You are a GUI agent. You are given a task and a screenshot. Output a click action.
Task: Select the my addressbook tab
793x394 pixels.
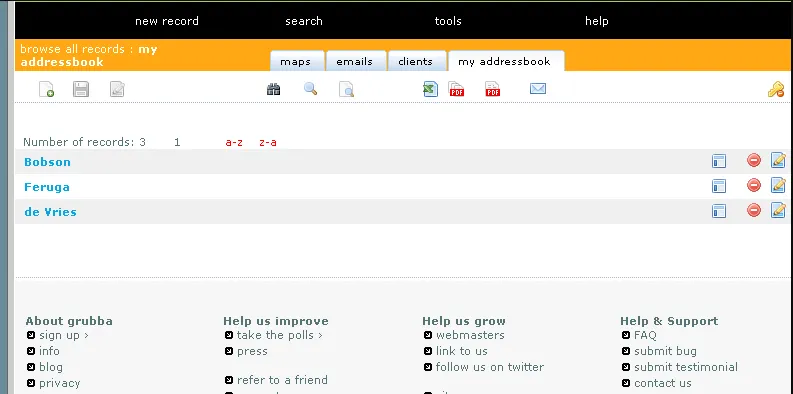tap(506, 61)
